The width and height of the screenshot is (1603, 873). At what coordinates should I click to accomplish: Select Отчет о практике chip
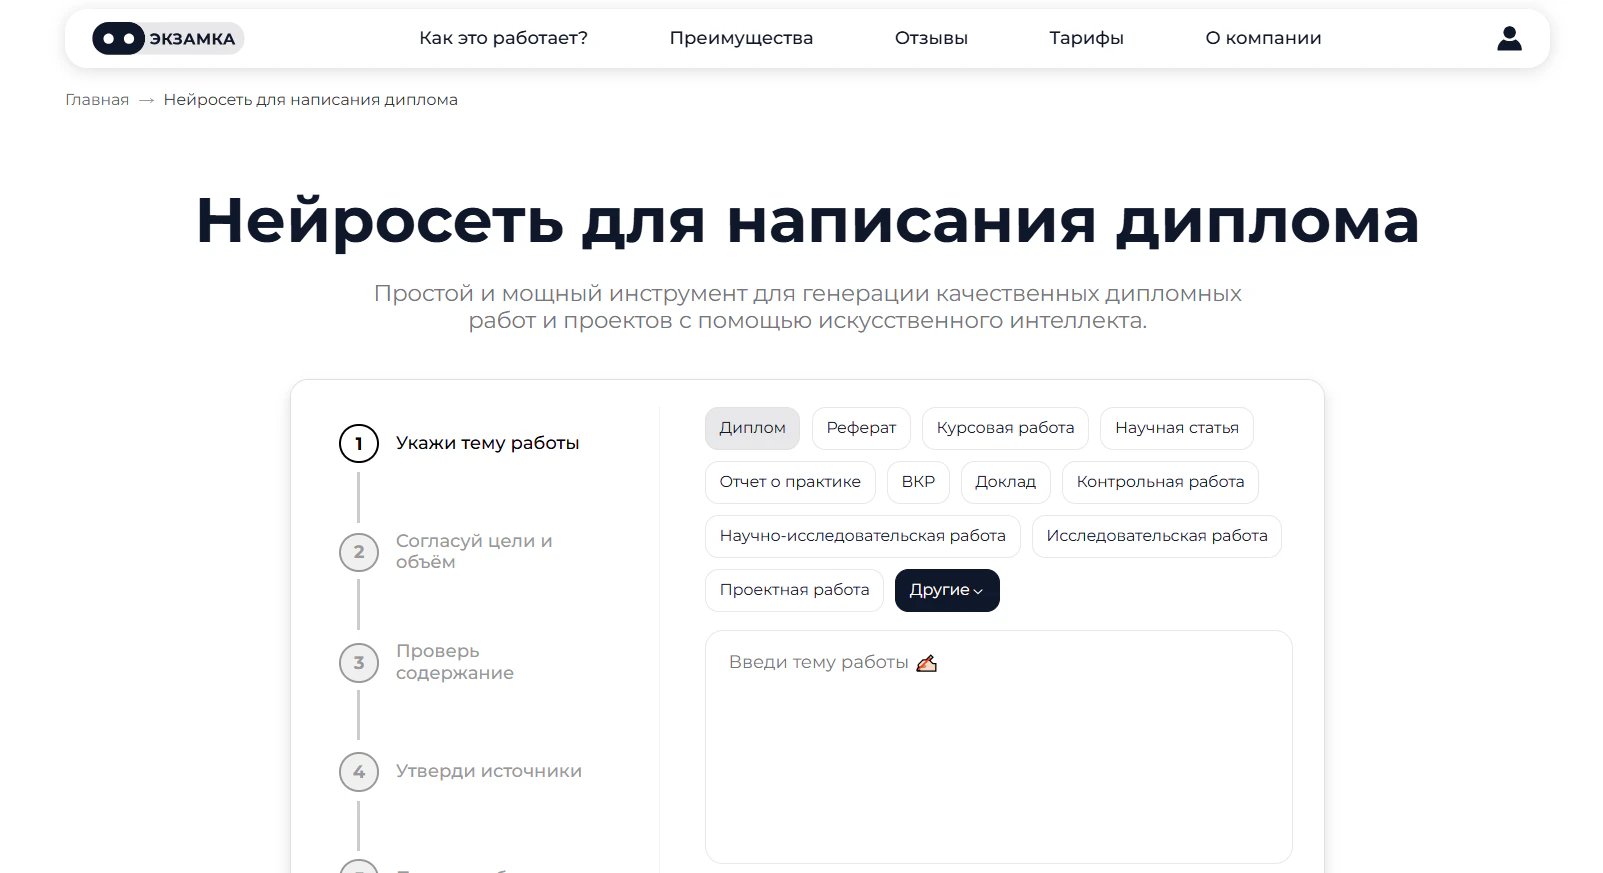pyautogui.click(x=790, y=482)
